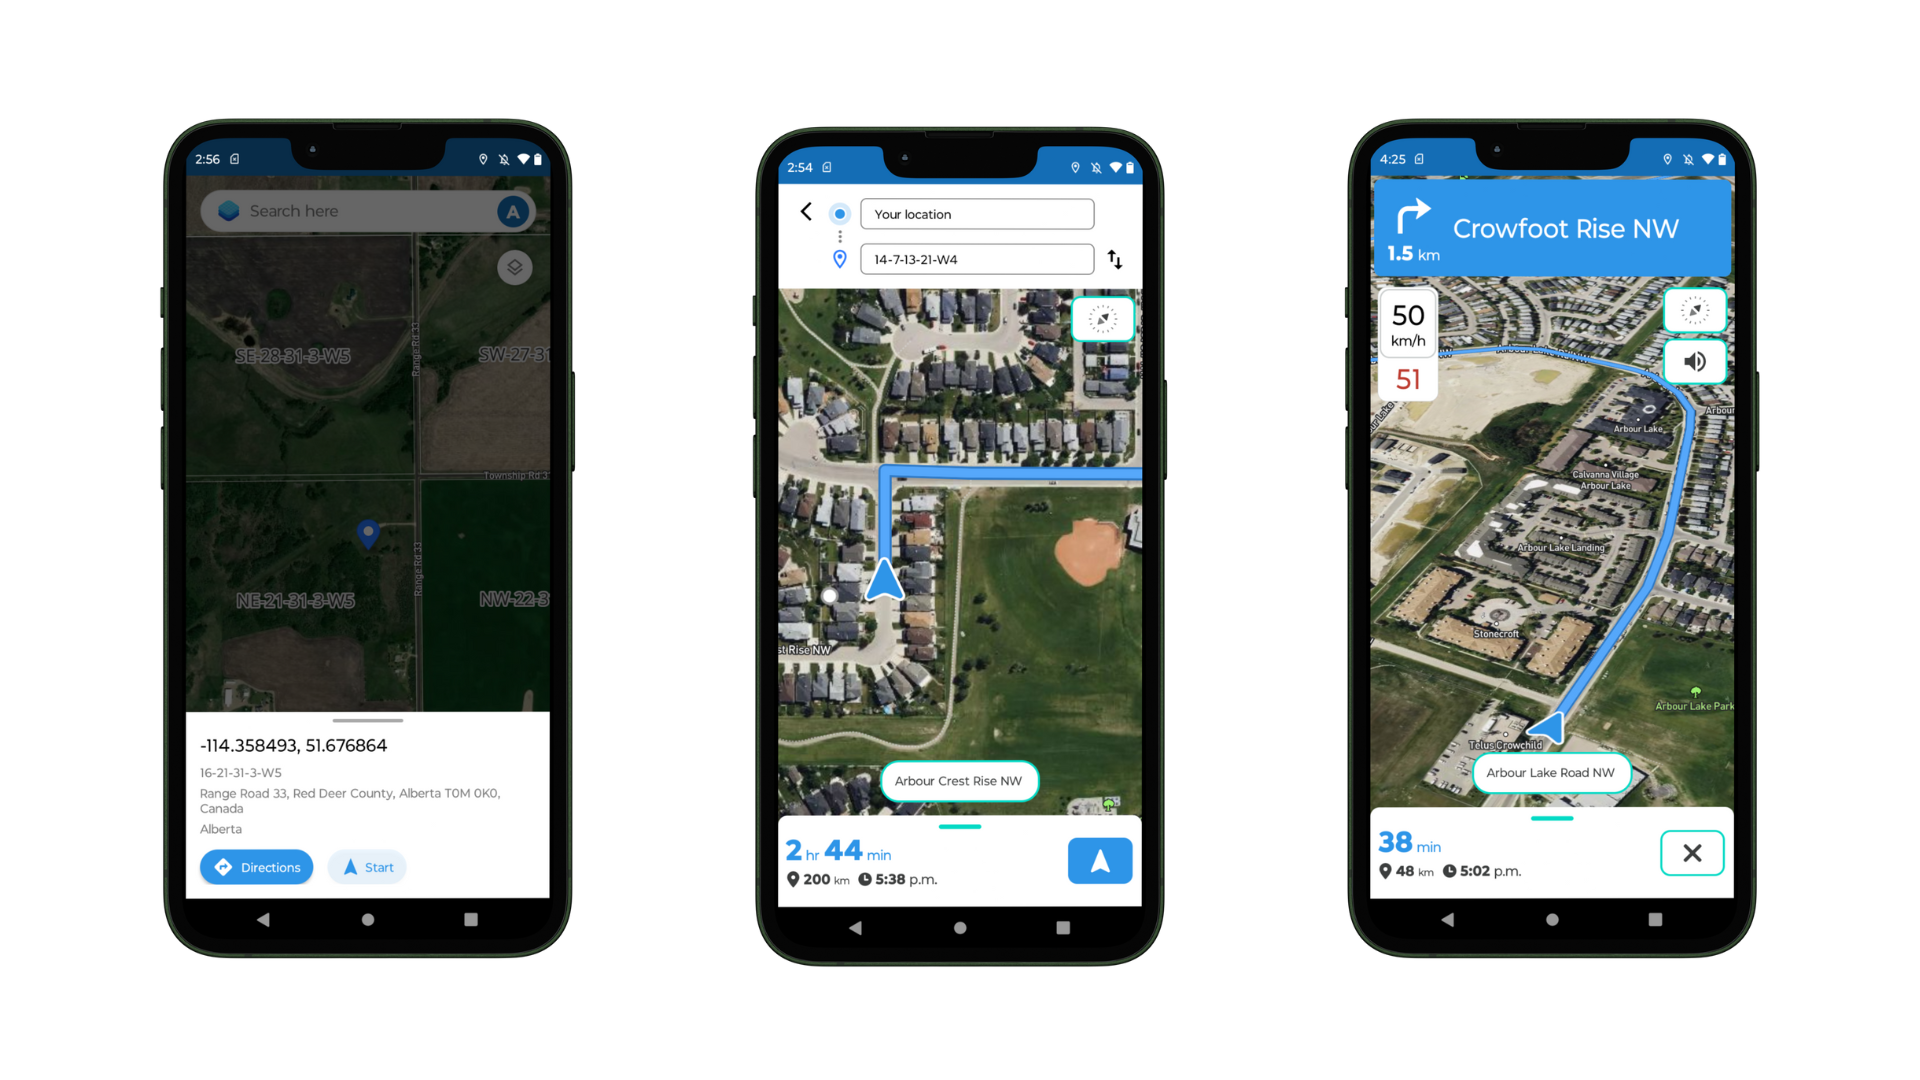Tap the location pin icon middle phone
This screenshot has height=1080, width=1920.
pyautogui.click(x=839, y=258)
